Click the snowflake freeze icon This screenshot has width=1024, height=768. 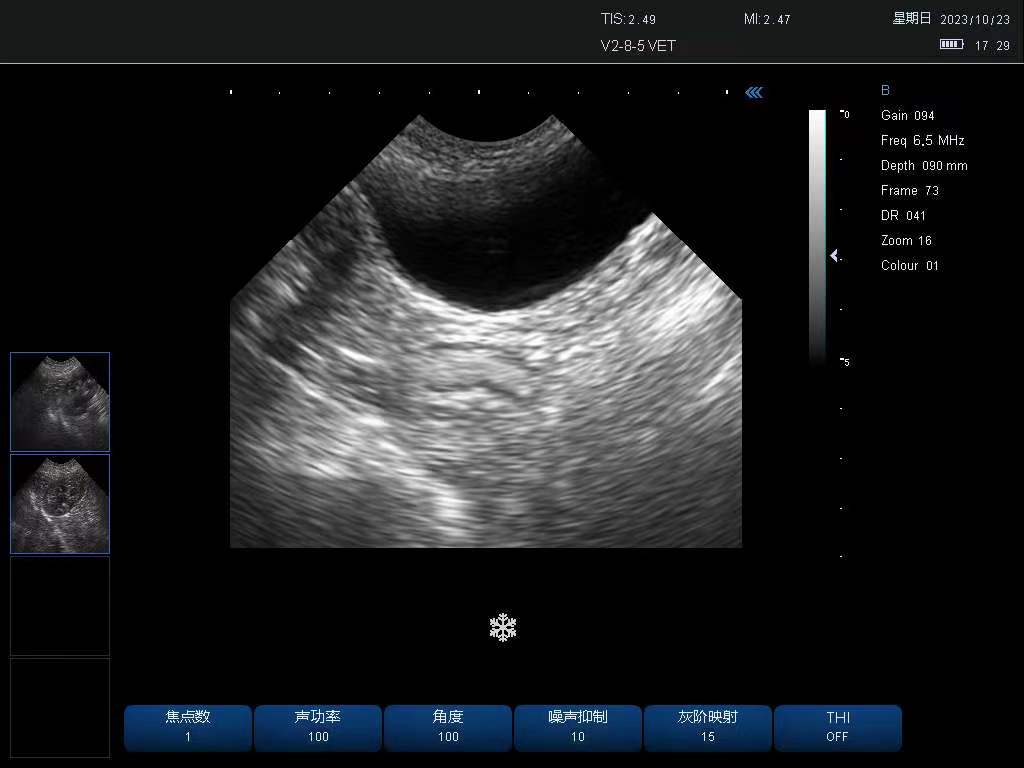tap(503, 628)
